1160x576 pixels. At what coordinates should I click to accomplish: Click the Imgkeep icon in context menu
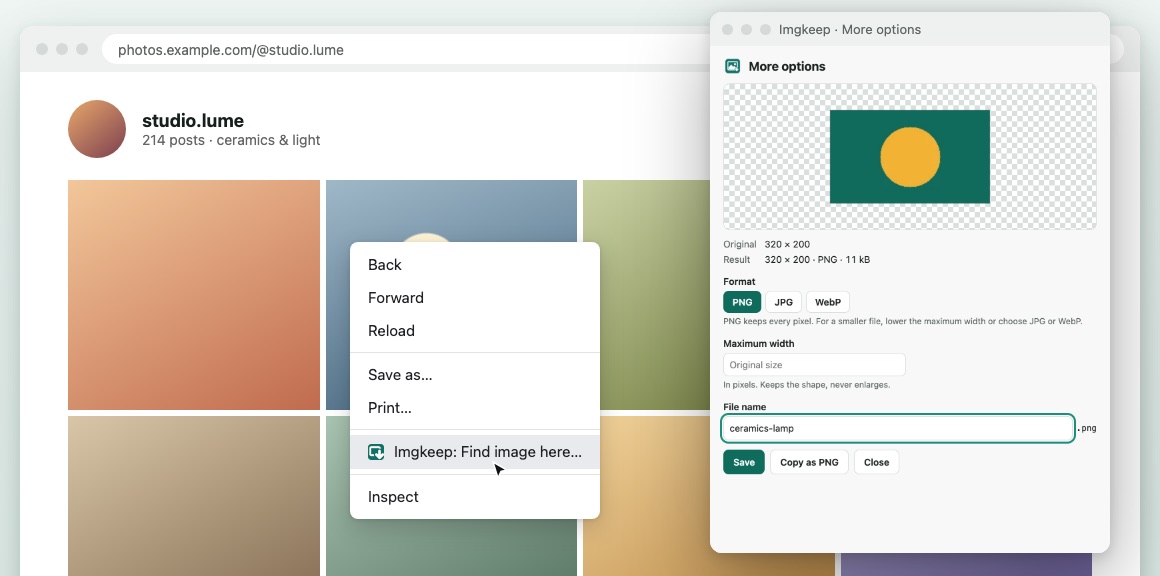point(376,452)
